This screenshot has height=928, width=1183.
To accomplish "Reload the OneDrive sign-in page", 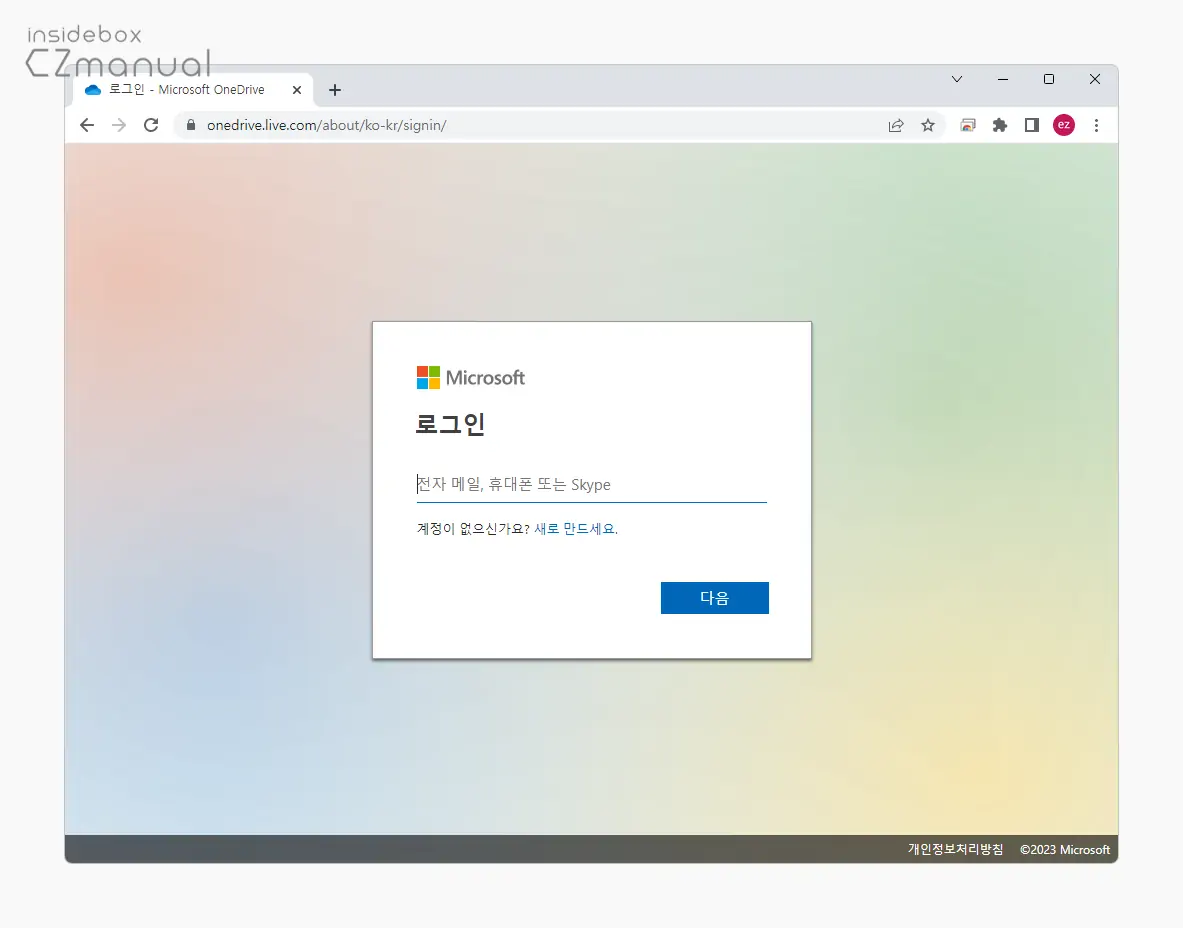I will (x=151, y=125).
